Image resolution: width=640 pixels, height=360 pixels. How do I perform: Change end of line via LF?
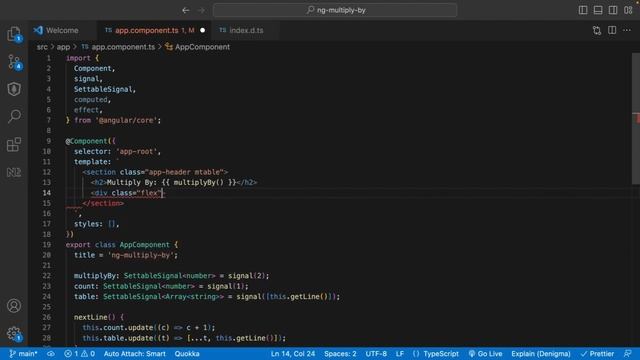click(x=400, y=354)
